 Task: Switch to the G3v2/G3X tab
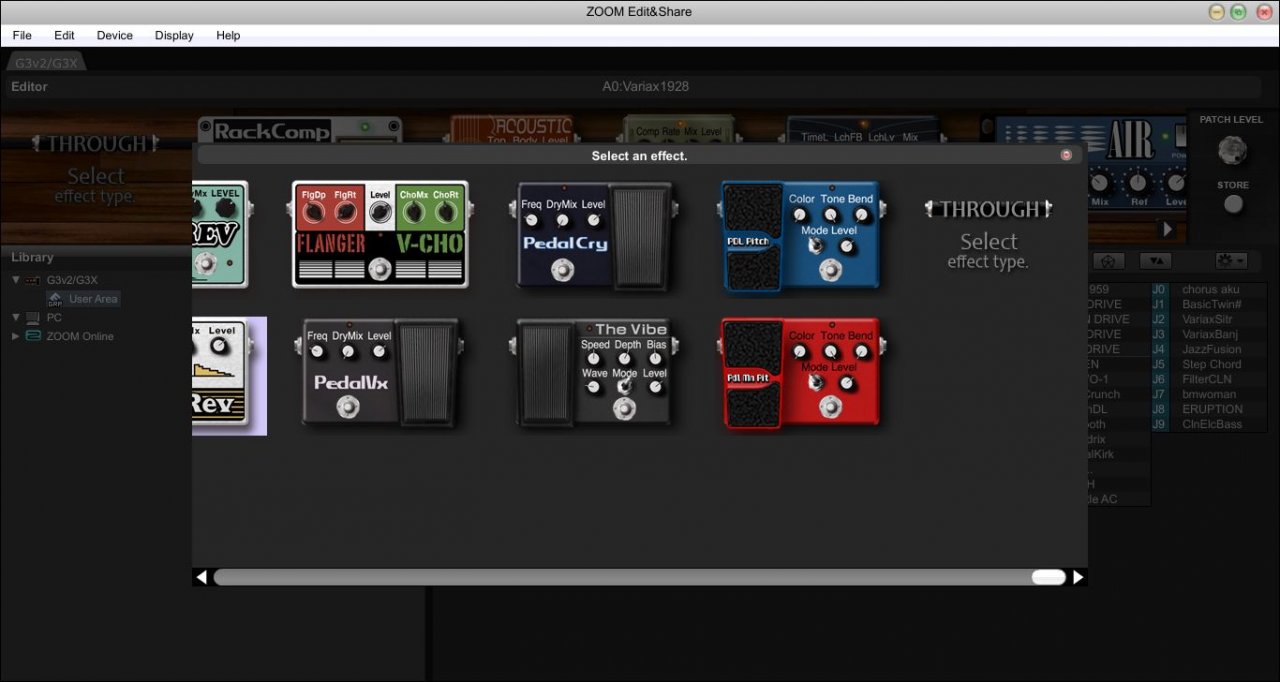click(47, 63)
